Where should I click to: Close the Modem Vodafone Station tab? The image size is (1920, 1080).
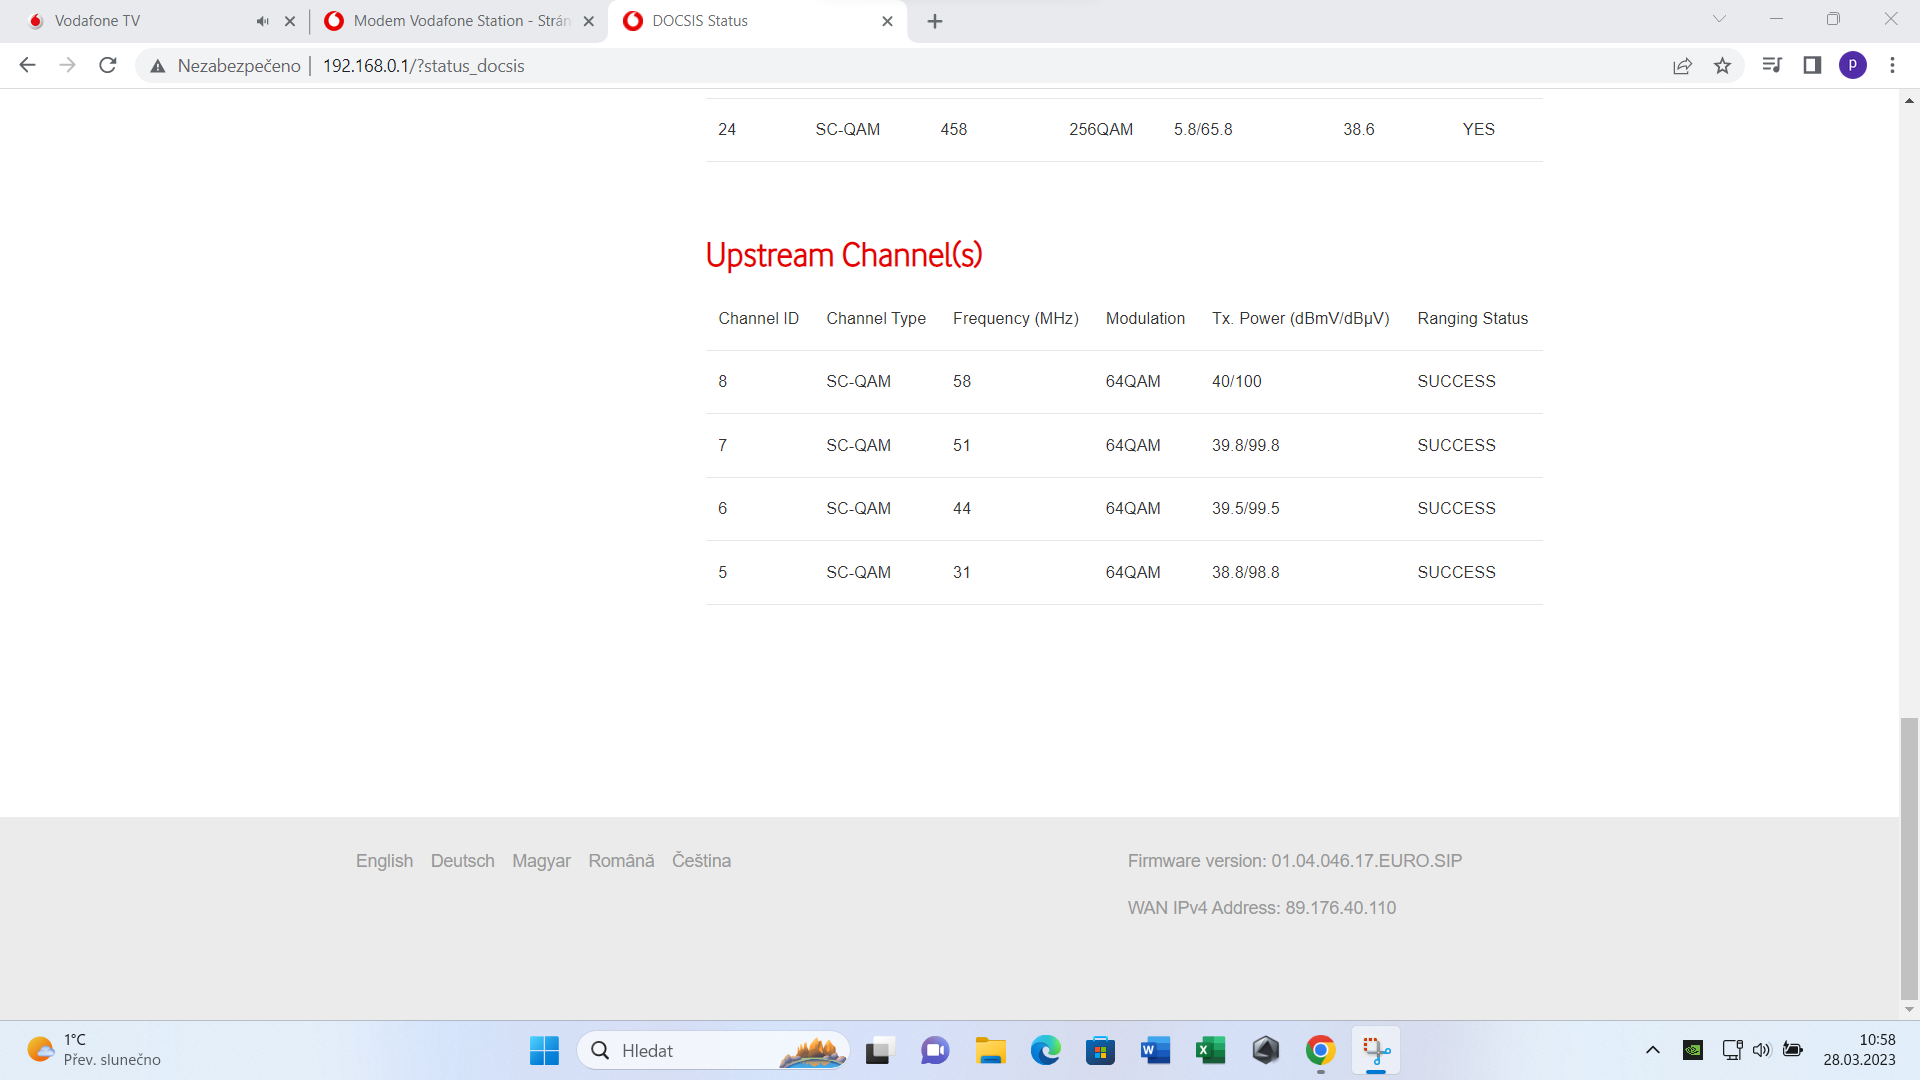[589, 21]
